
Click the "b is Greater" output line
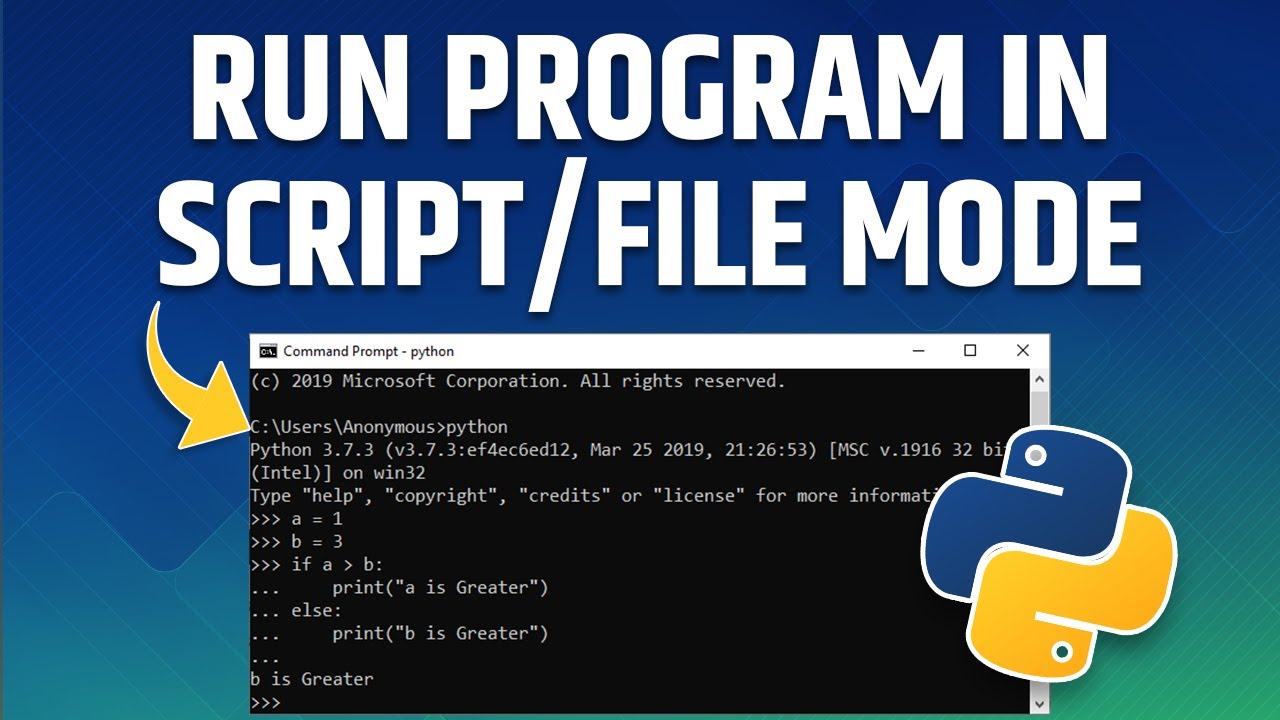312,679
